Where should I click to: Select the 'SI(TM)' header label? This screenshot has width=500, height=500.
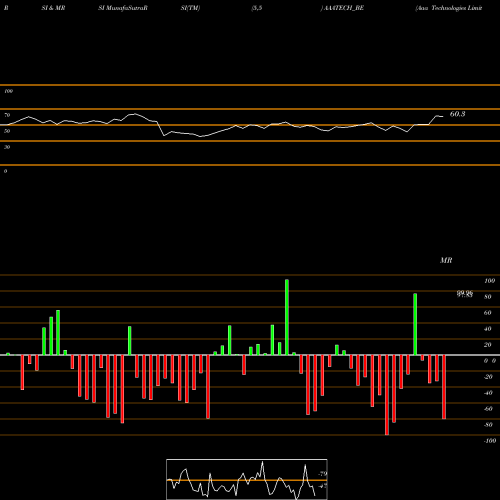click(190, 8)
